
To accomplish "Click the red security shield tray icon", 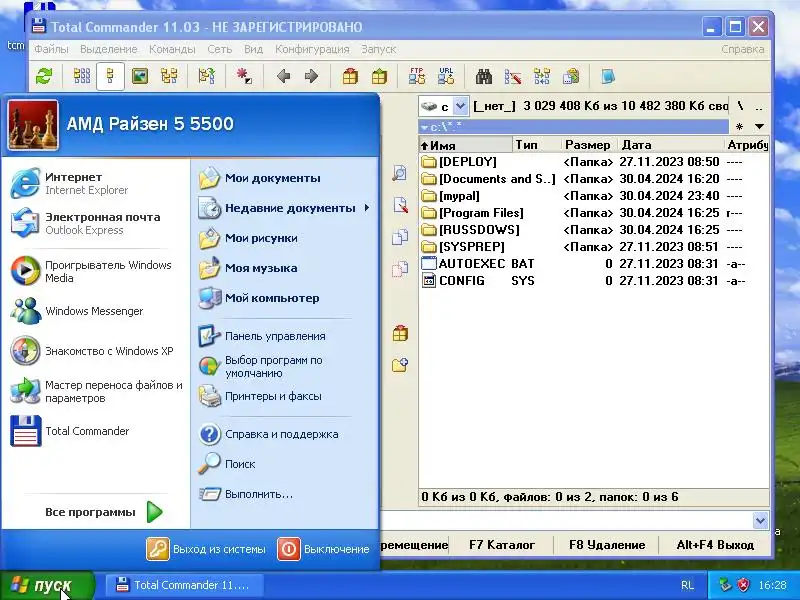I will coord(744,585).
